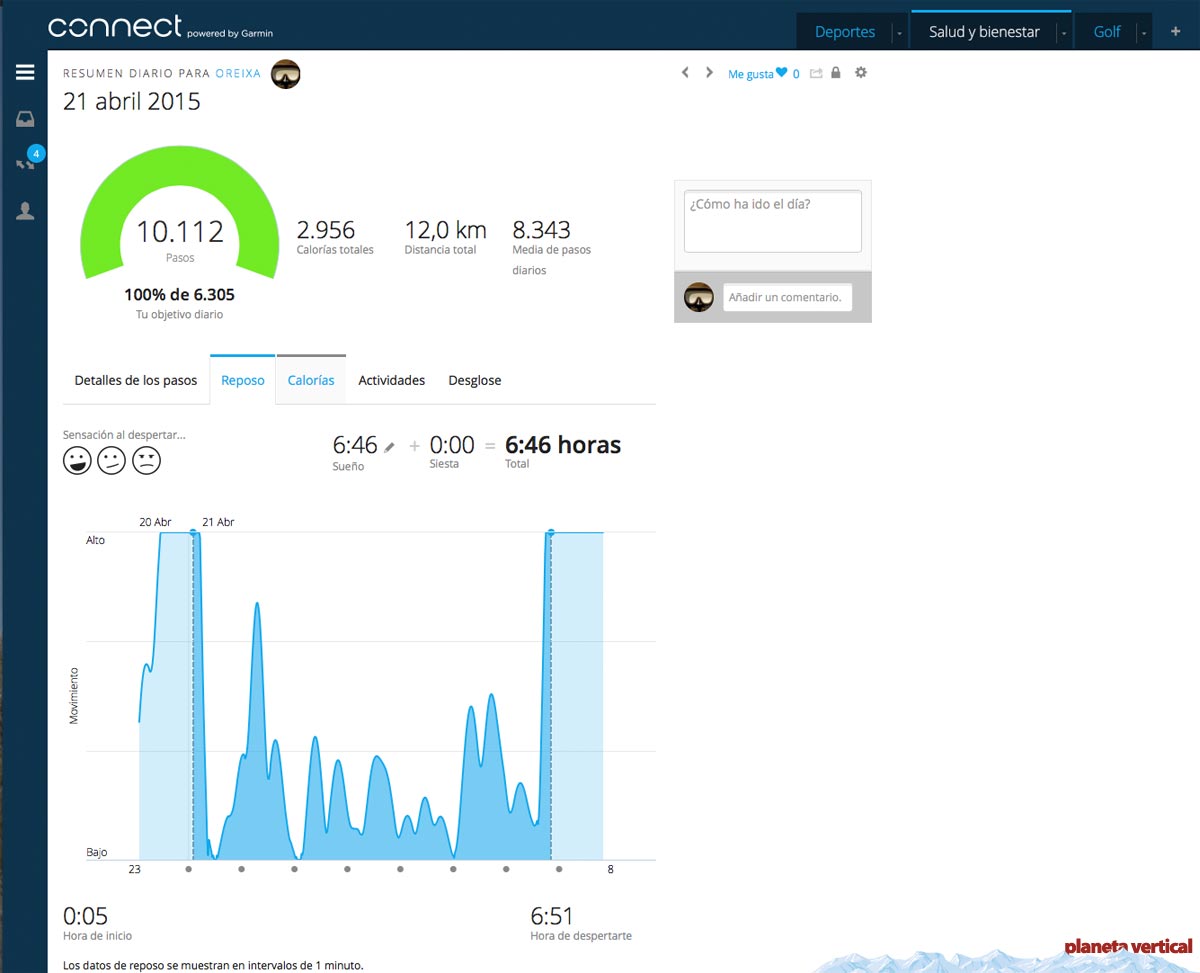Click the share icon beside Me gusta
Screen dimensions: 1200x973
point(816,73)
